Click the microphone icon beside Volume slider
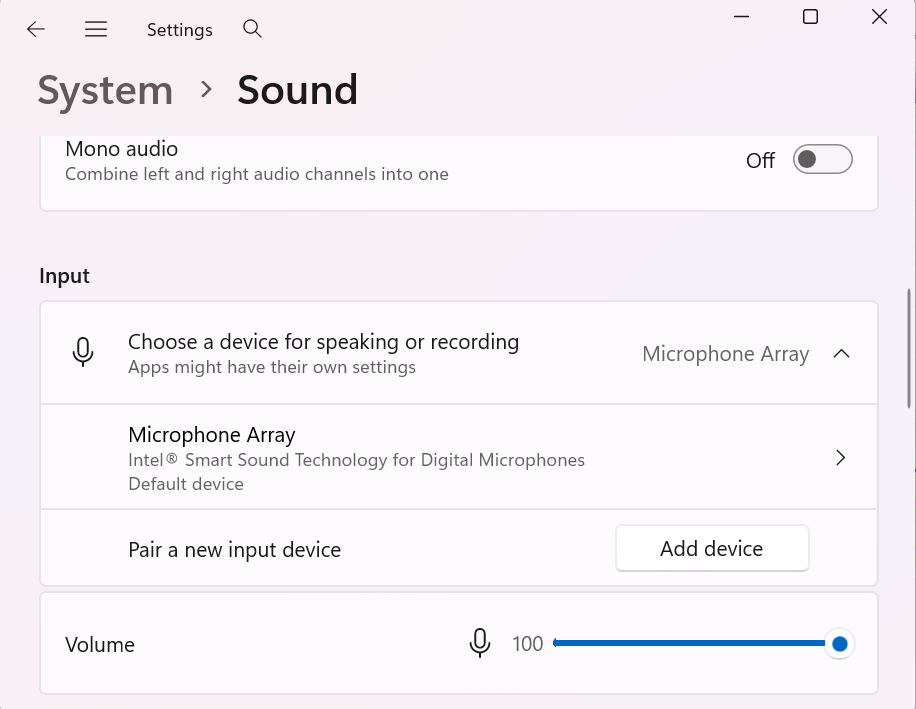Viewport: 916px width, 709px height. pyautogui.click(x=479, y=643)
